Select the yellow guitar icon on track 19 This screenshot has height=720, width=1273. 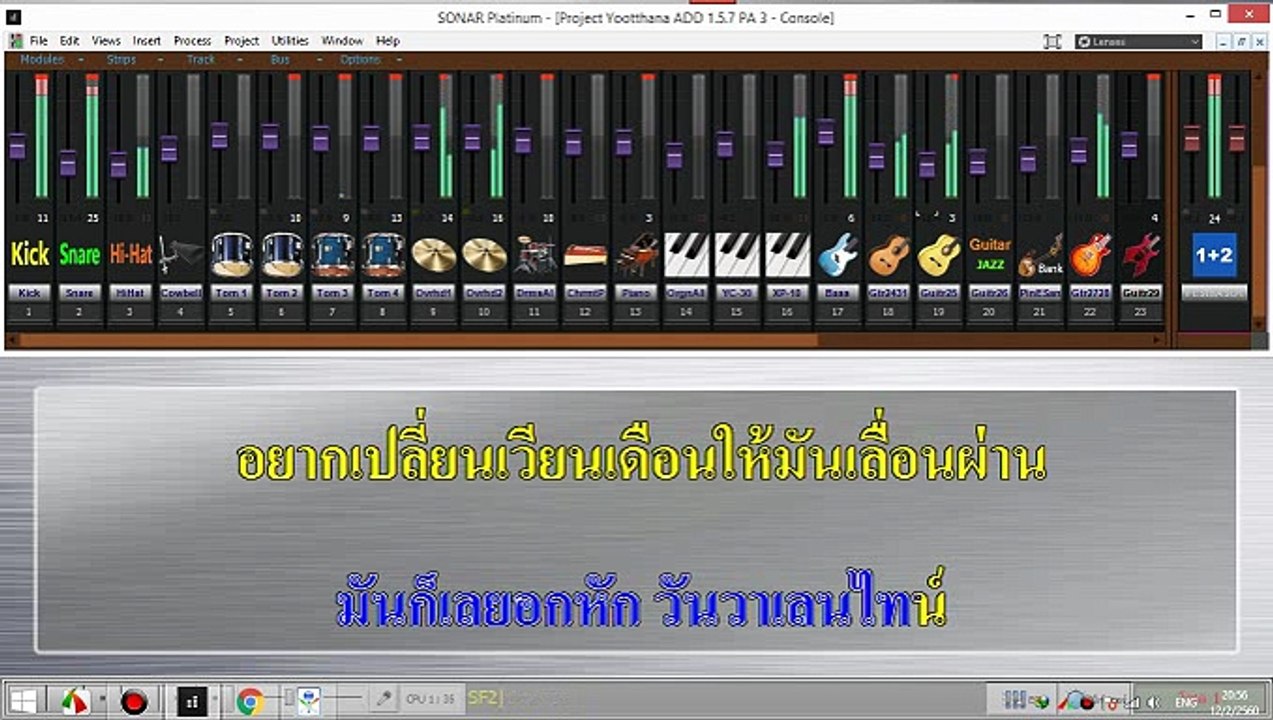[x=939, y=255]
